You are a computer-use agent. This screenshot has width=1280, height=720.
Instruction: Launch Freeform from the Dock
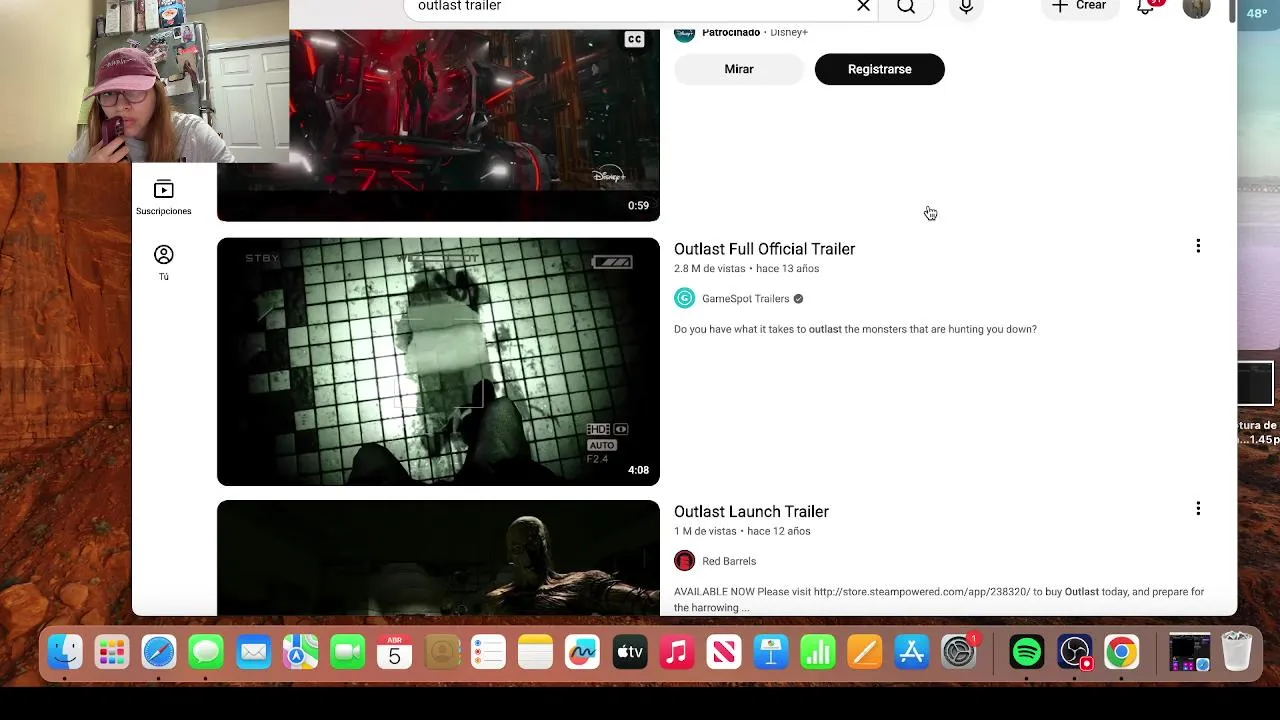point(582,653)
